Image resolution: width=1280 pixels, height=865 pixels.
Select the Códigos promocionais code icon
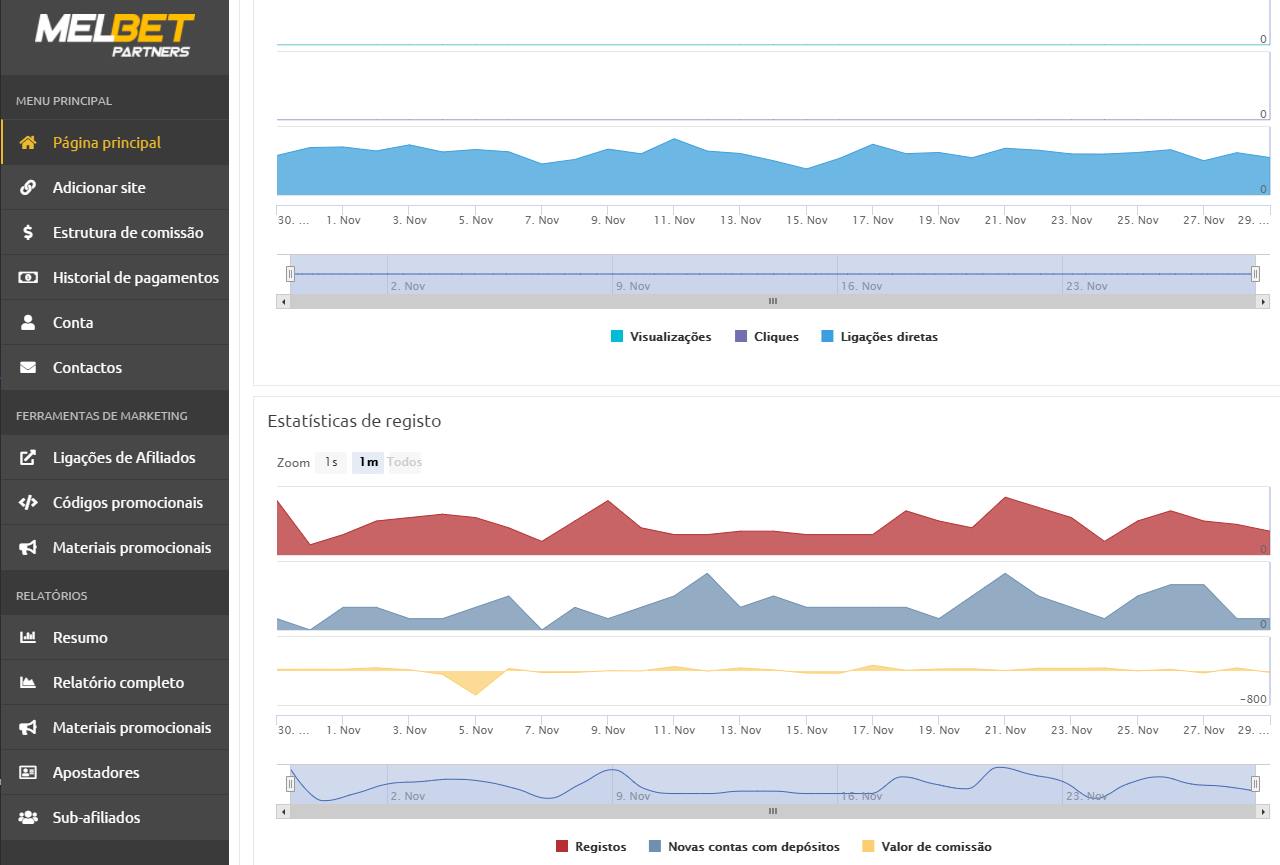point(27,502)
